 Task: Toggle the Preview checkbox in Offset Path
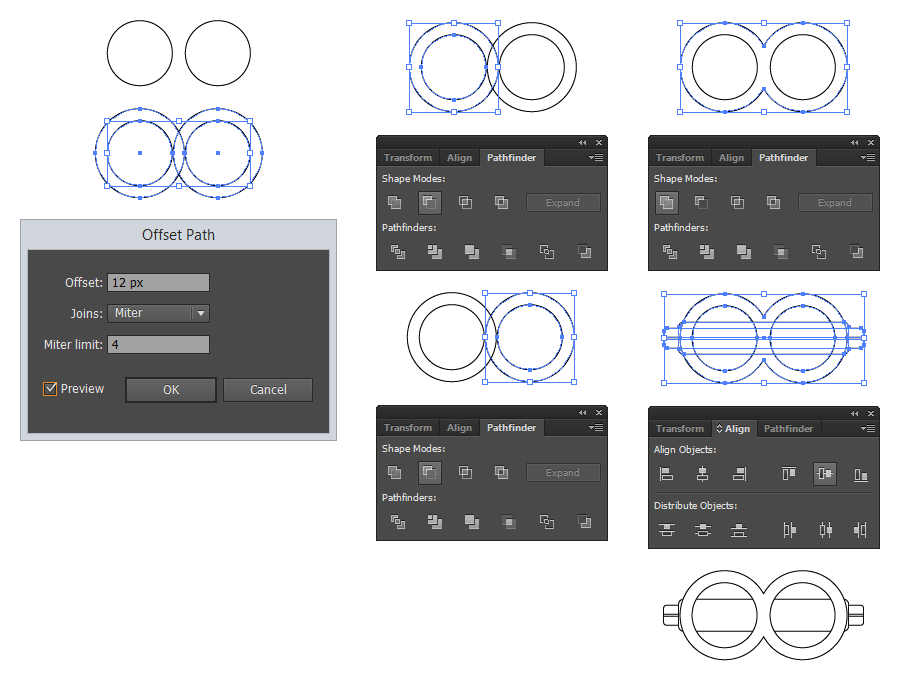50,389
